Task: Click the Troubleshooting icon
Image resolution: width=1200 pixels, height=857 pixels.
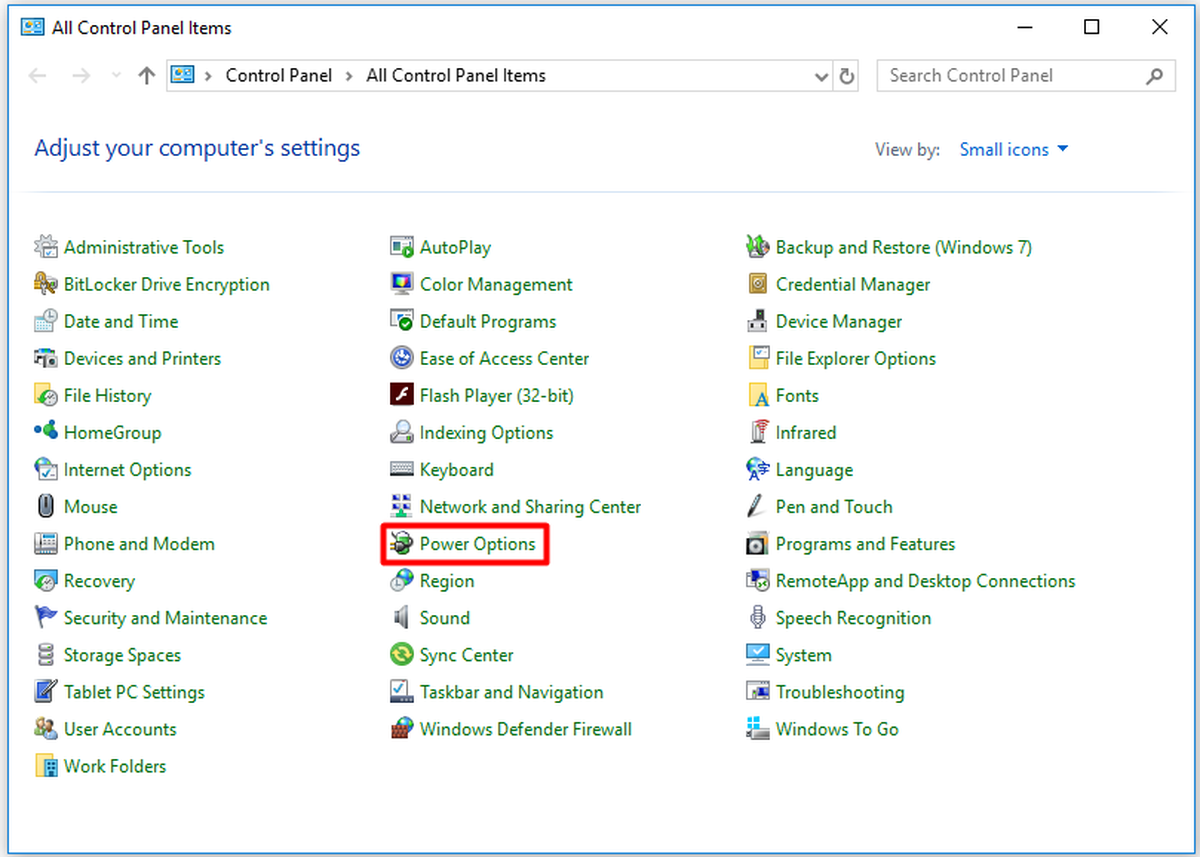Action: click(757, 692)
